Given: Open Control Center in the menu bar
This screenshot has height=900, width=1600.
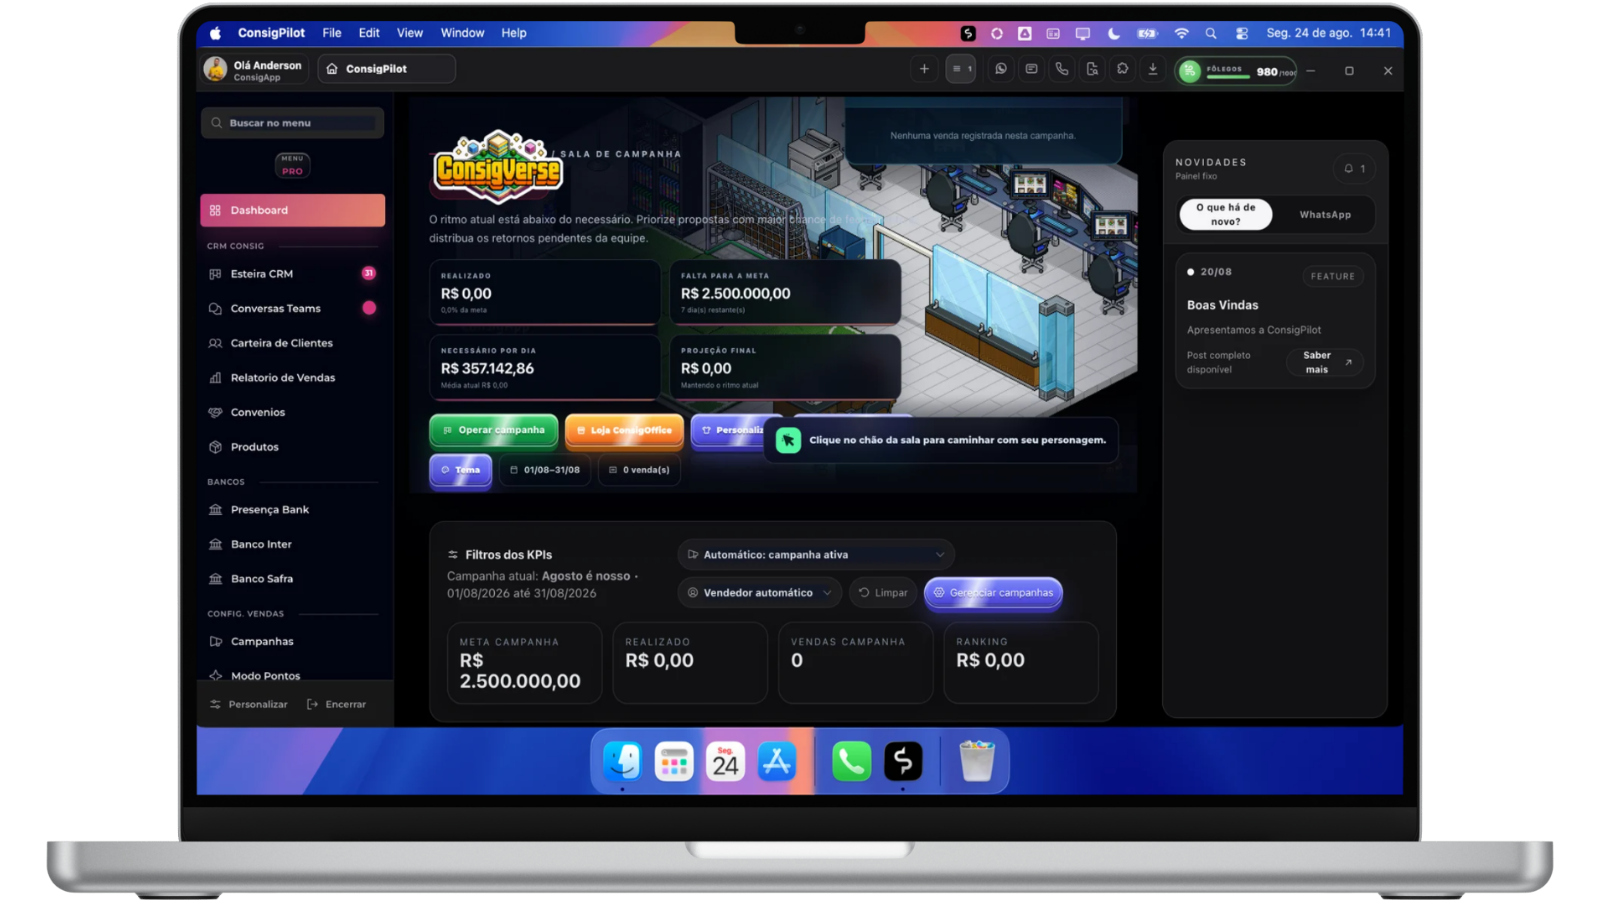Looking at the screenshot, I should coord(1242,33).
